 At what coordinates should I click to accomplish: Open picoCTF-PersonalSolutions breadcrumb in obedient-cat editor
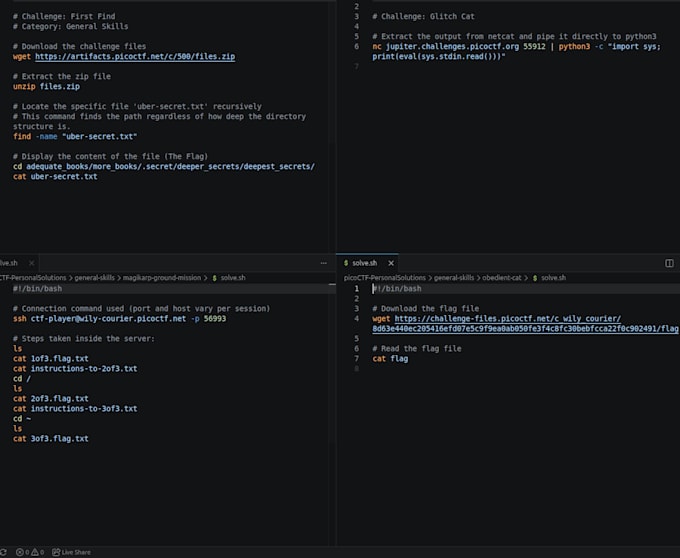[385, 277]
